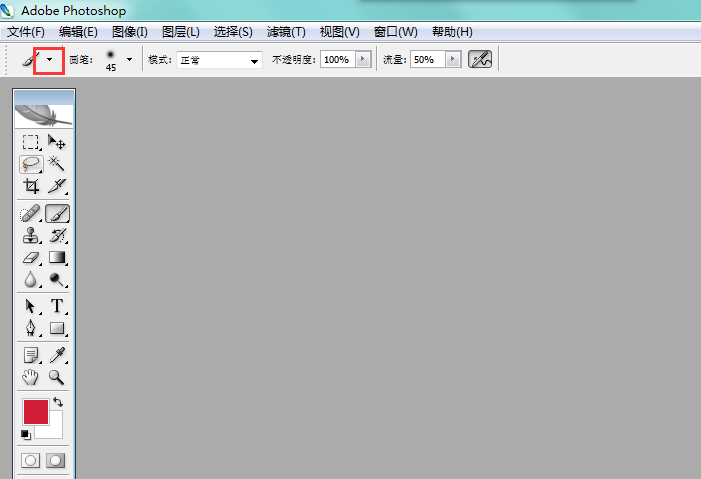
Task: Select the Hand tool
Action: pyautogui.click(x=31, y=377)
